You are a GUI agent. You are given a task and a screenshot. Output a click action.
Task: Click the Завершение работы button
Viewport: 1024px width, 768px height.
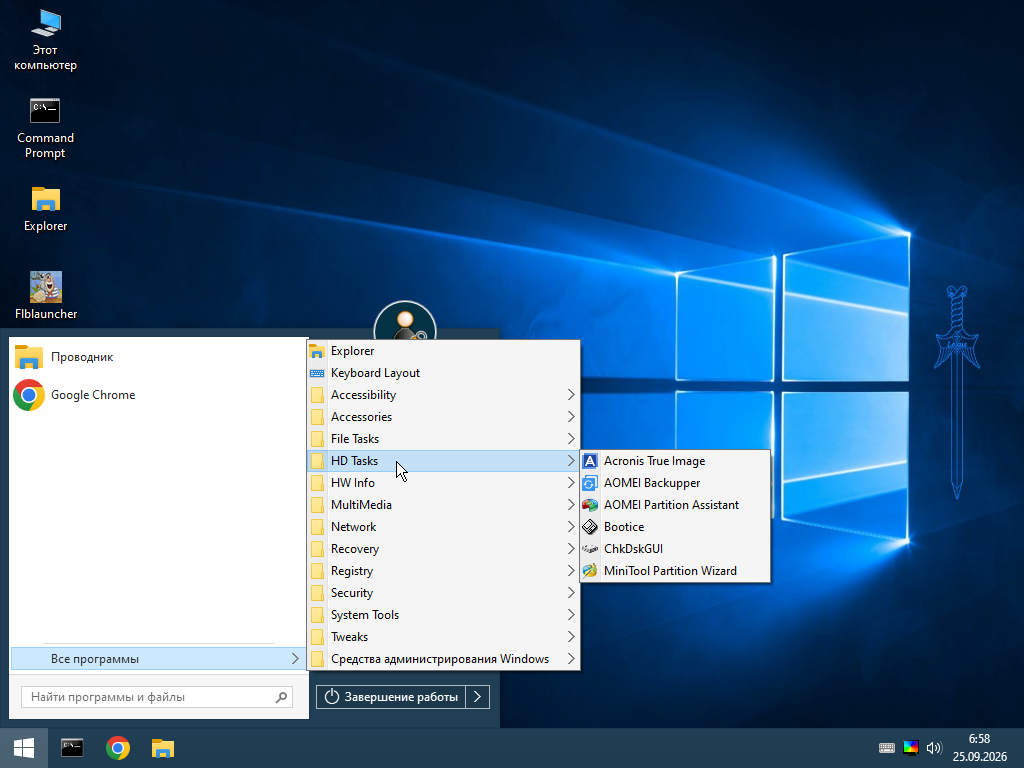click(x=391, y=697)
